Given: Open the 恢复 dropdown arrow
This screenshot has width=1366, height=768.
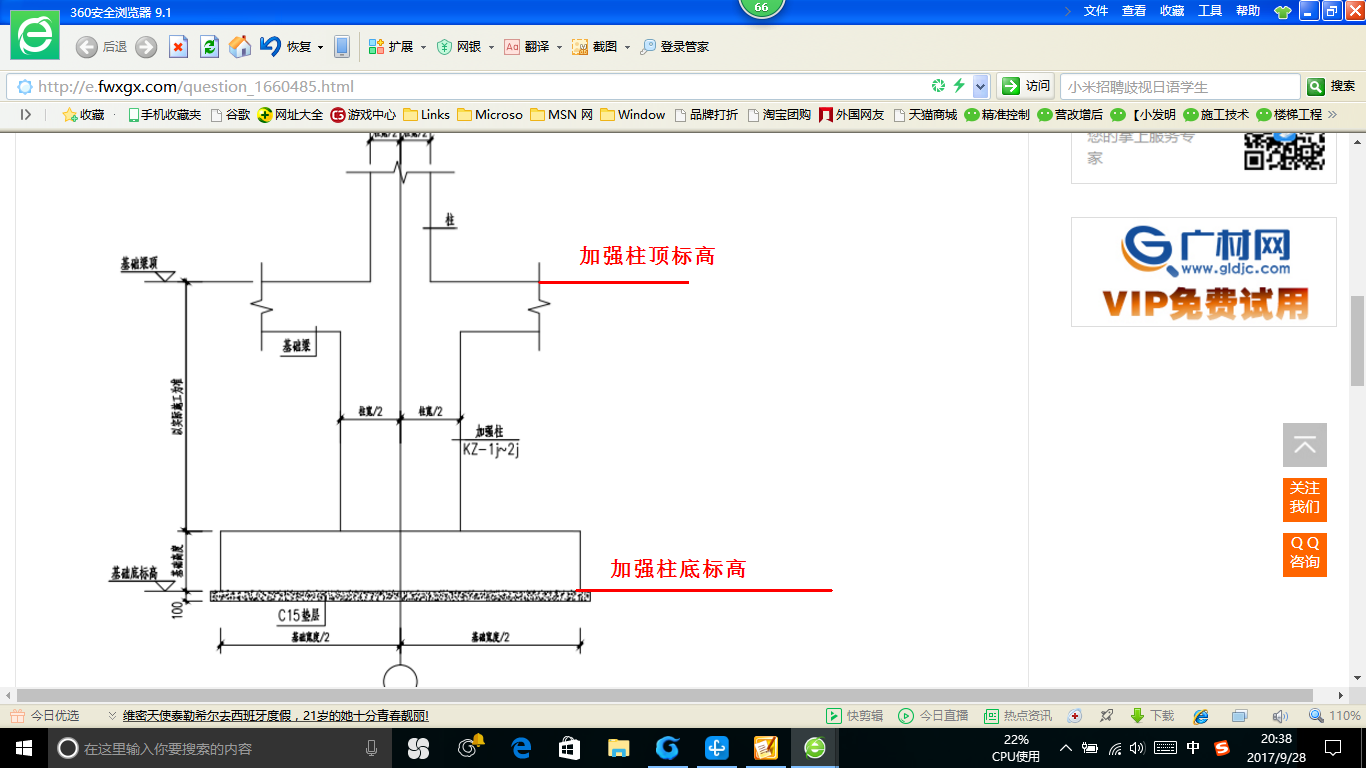Looking at the screenshot, I should point(320,47).
